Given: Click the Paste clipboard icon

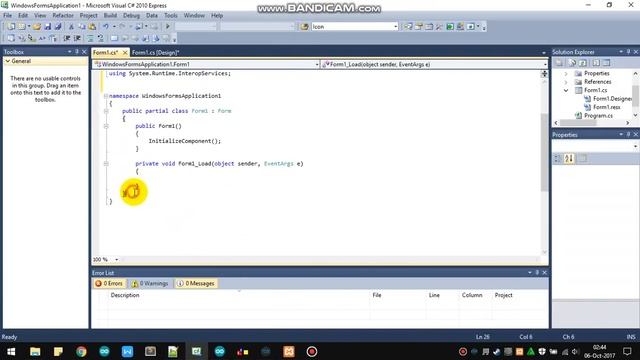Looking at the screenshot, I should (x=92, y=27).
